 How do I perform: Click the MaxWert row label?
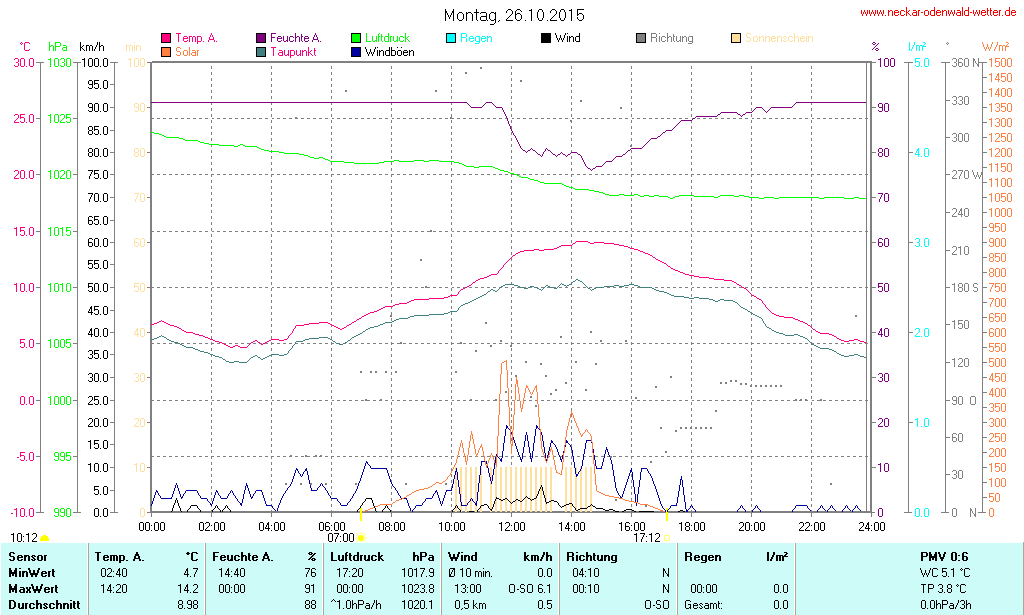click(33, 588)
